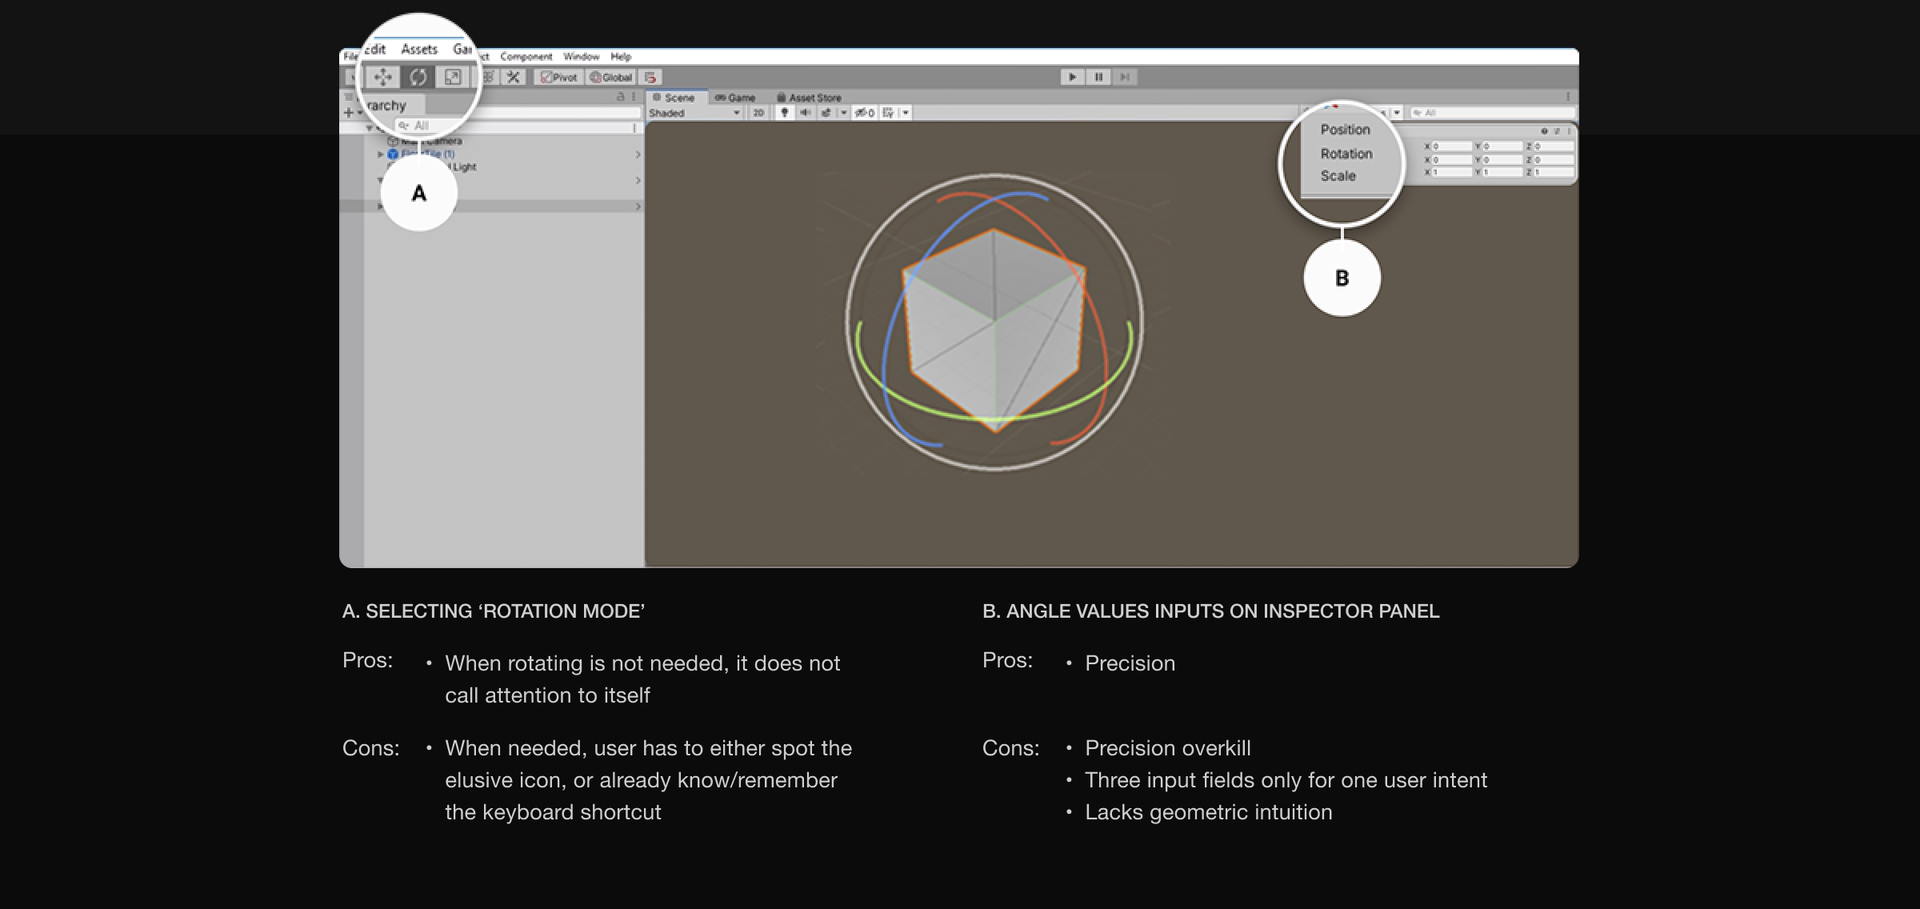Open chevron on highlighted hierarchy row
Image resolution: width=1920 pixels, height=909 pixels.
tap(638, 206)
